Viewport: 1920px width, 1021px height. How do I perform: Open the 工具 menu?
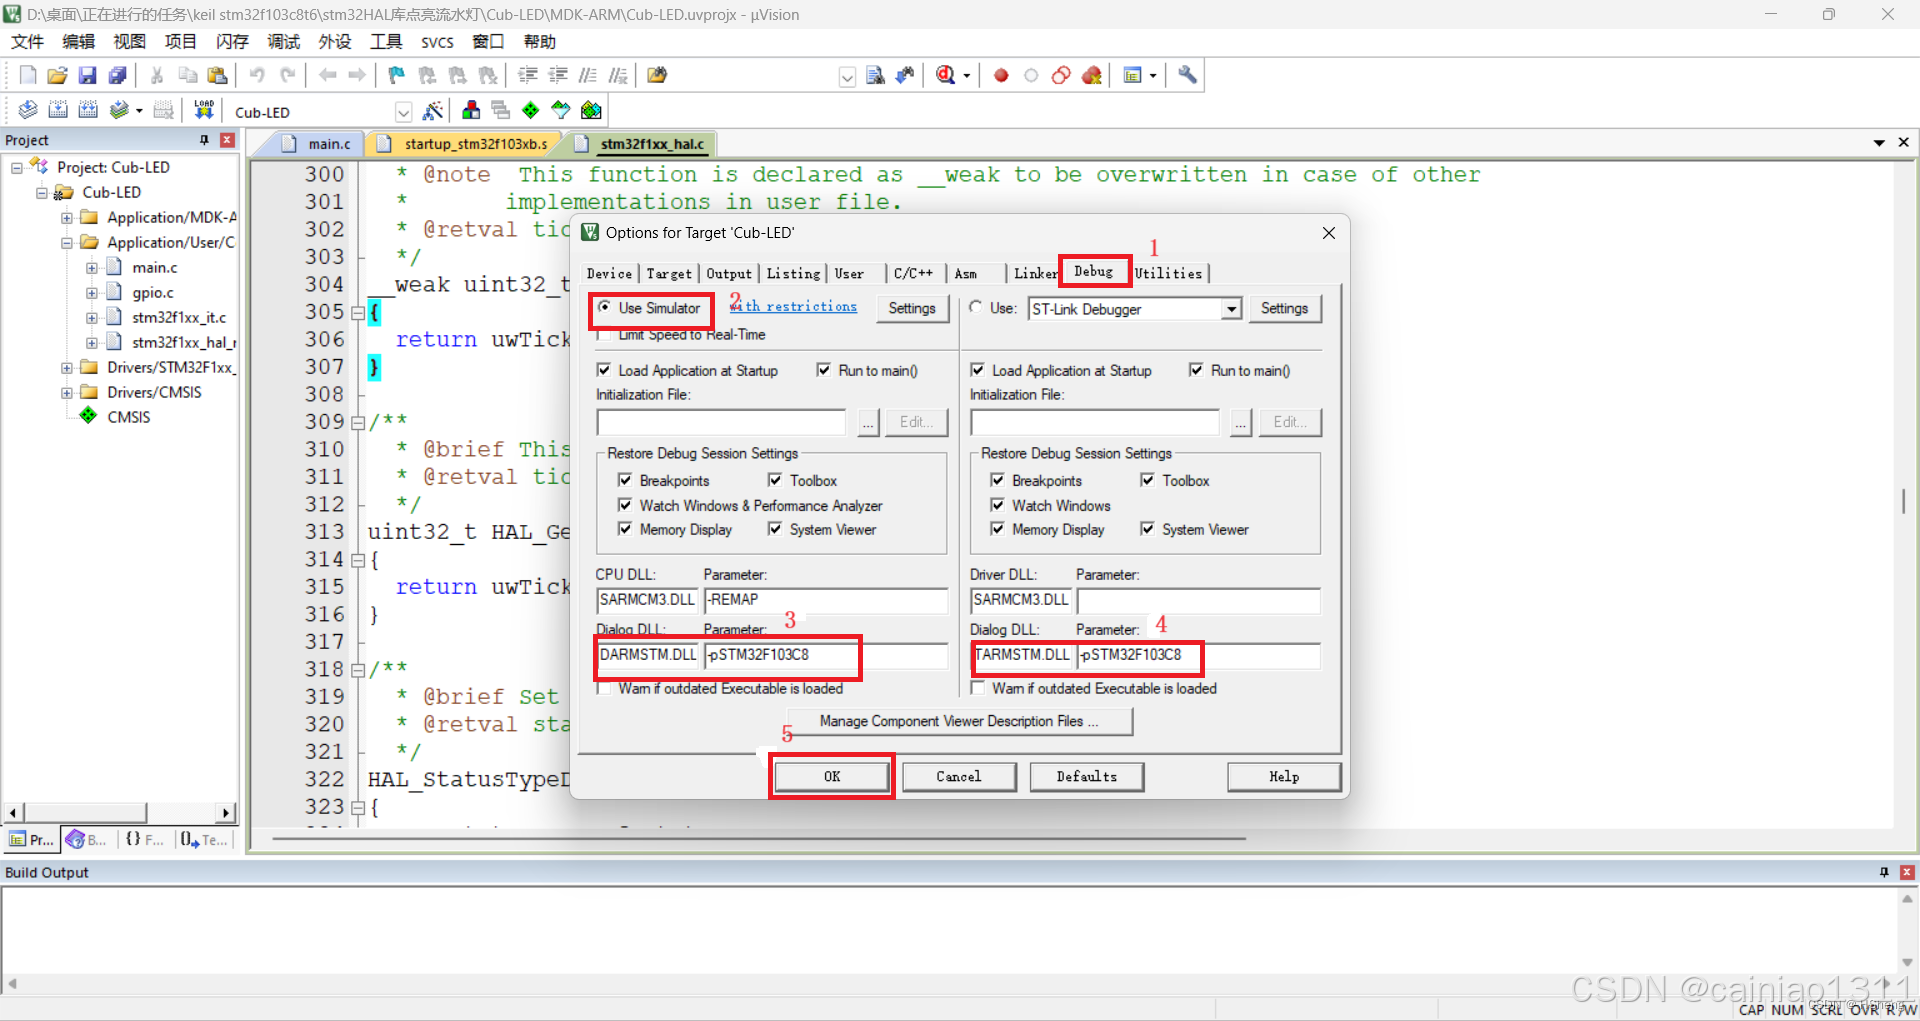point(386,41)
